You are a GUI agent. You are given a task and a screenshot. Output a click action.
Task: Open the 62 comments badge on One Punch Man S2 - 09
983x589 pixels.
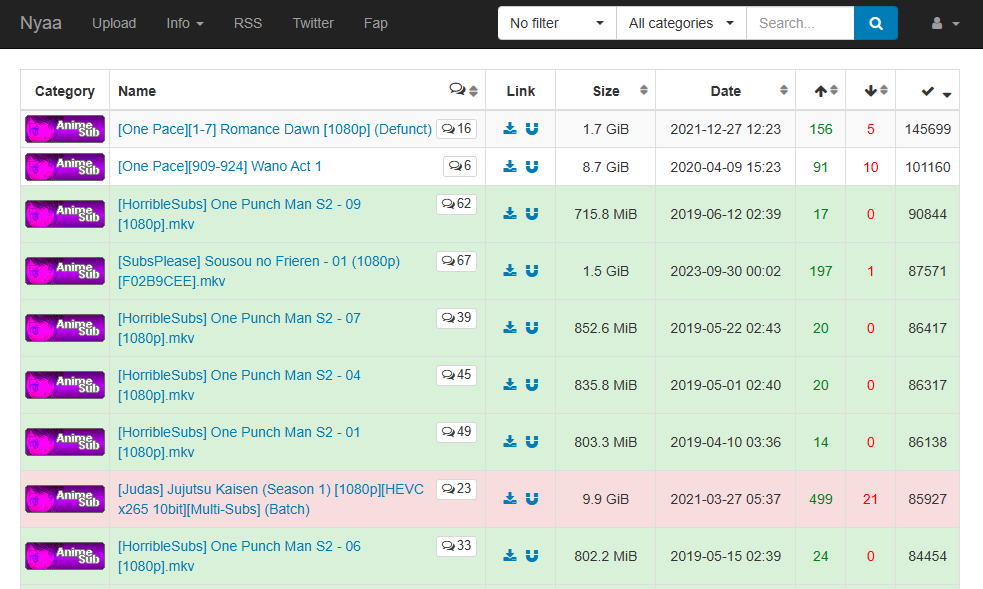(456, 204)
